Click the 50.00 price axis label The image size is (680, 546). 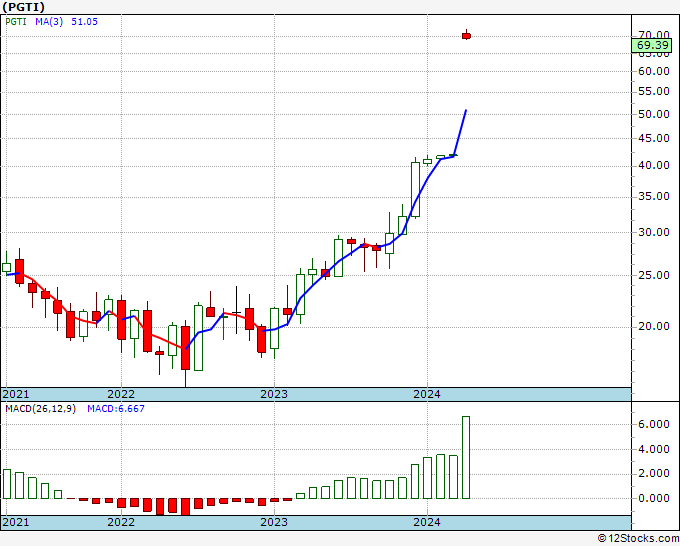pyautogui.click(x=654, y=114)
